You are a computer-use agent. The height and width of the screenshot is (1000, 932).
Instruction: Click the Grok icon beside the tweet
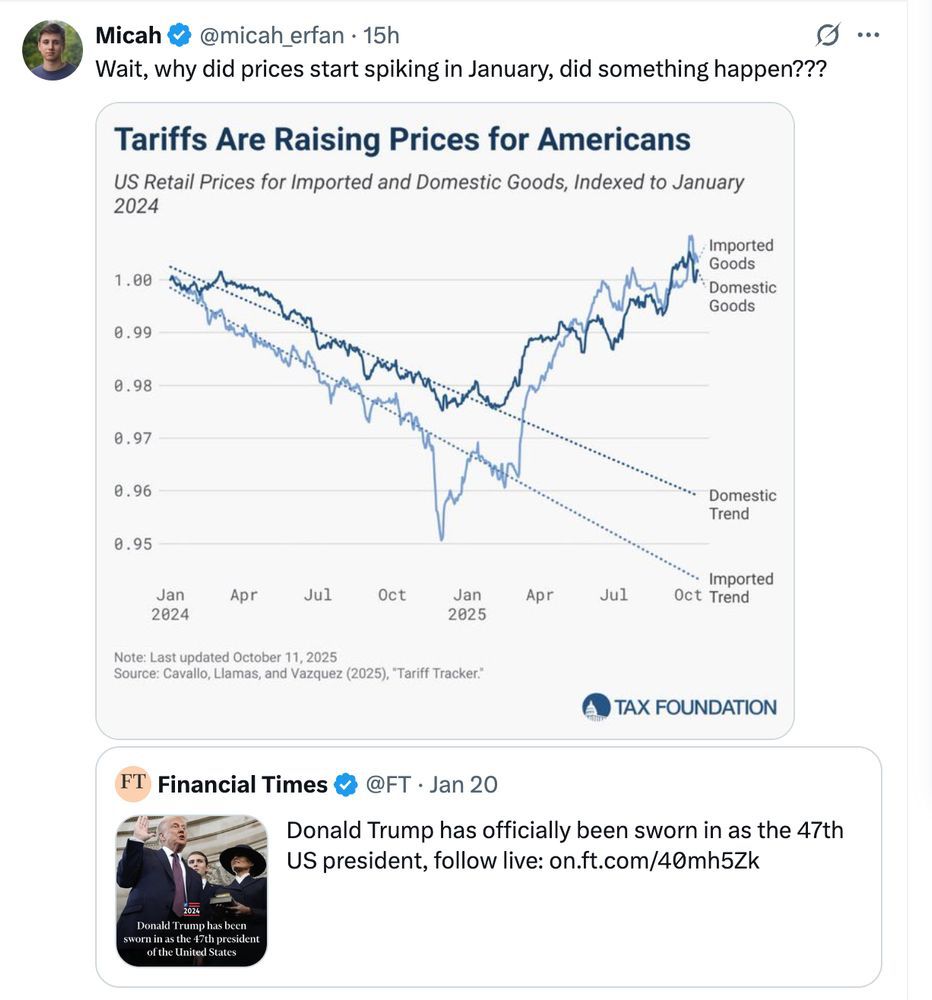[827, 36]
